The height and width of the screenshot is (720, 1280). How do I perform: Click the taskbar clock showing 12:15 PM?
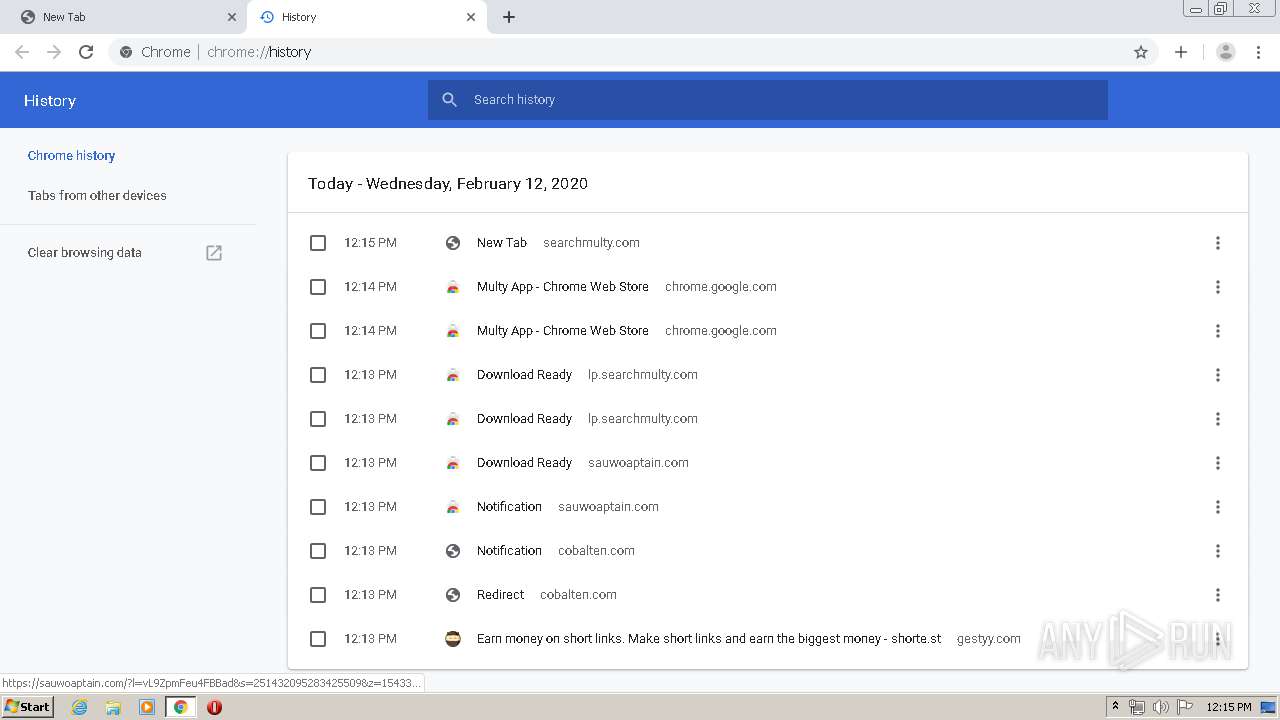coord(1228,707)
